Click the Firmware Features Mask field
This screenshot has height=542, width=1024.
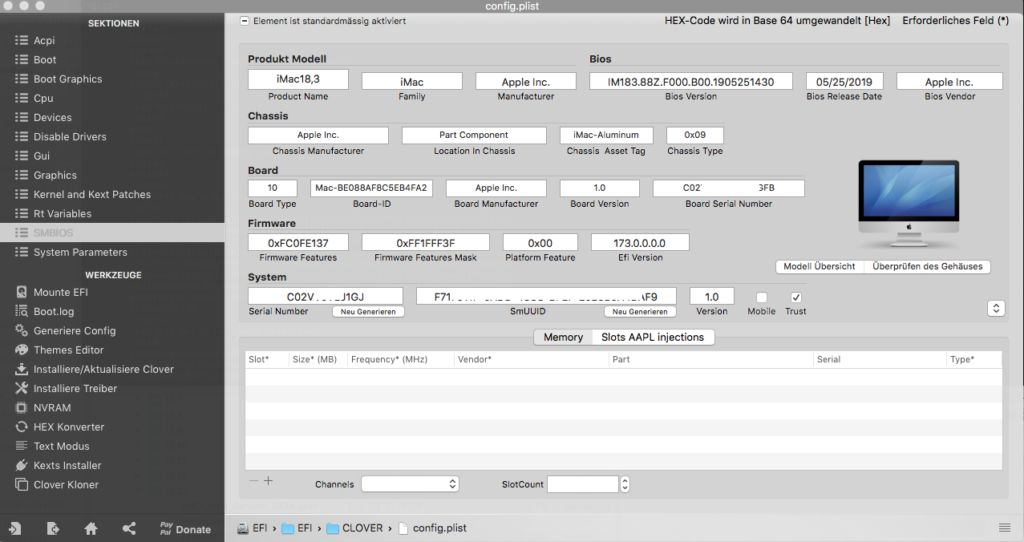(425, 243)
